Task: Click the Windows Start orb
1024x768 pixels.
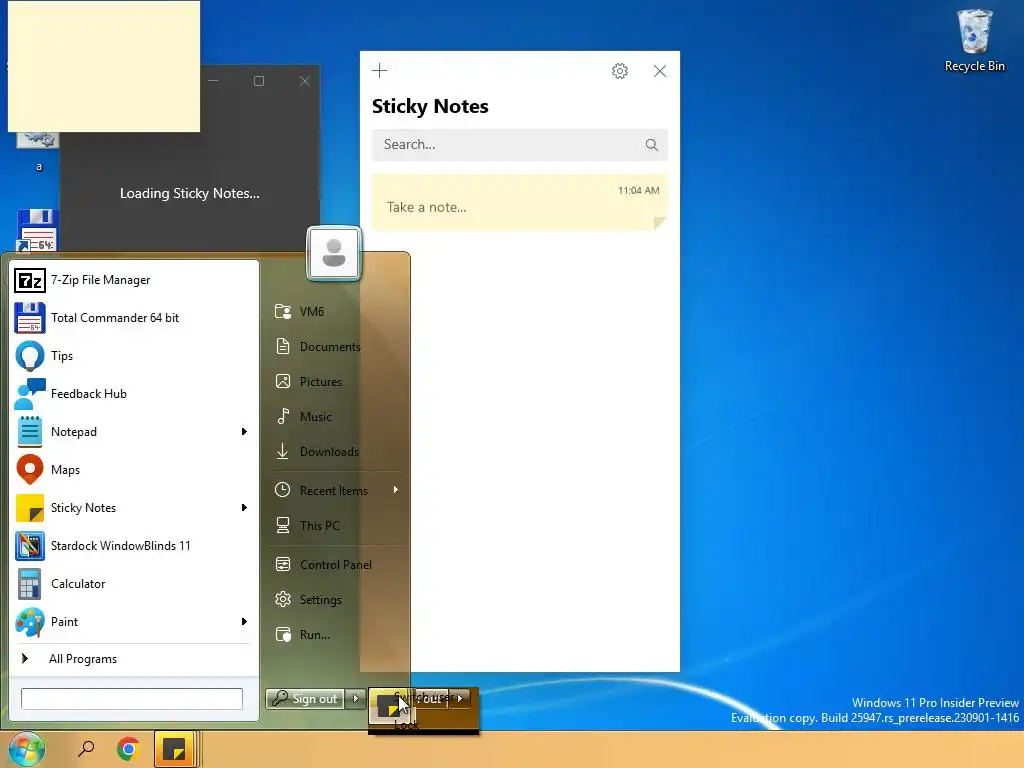Action: click(26, 748)
